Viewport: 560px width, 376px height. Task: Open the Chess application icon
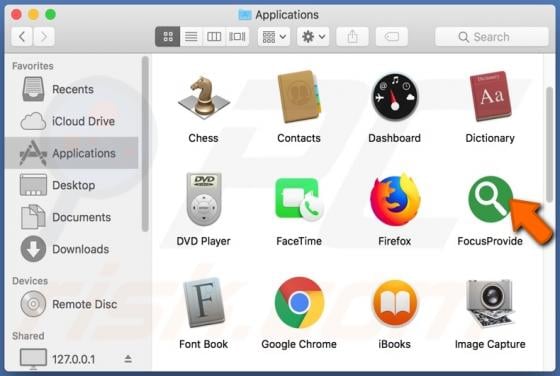coord(204,98)
